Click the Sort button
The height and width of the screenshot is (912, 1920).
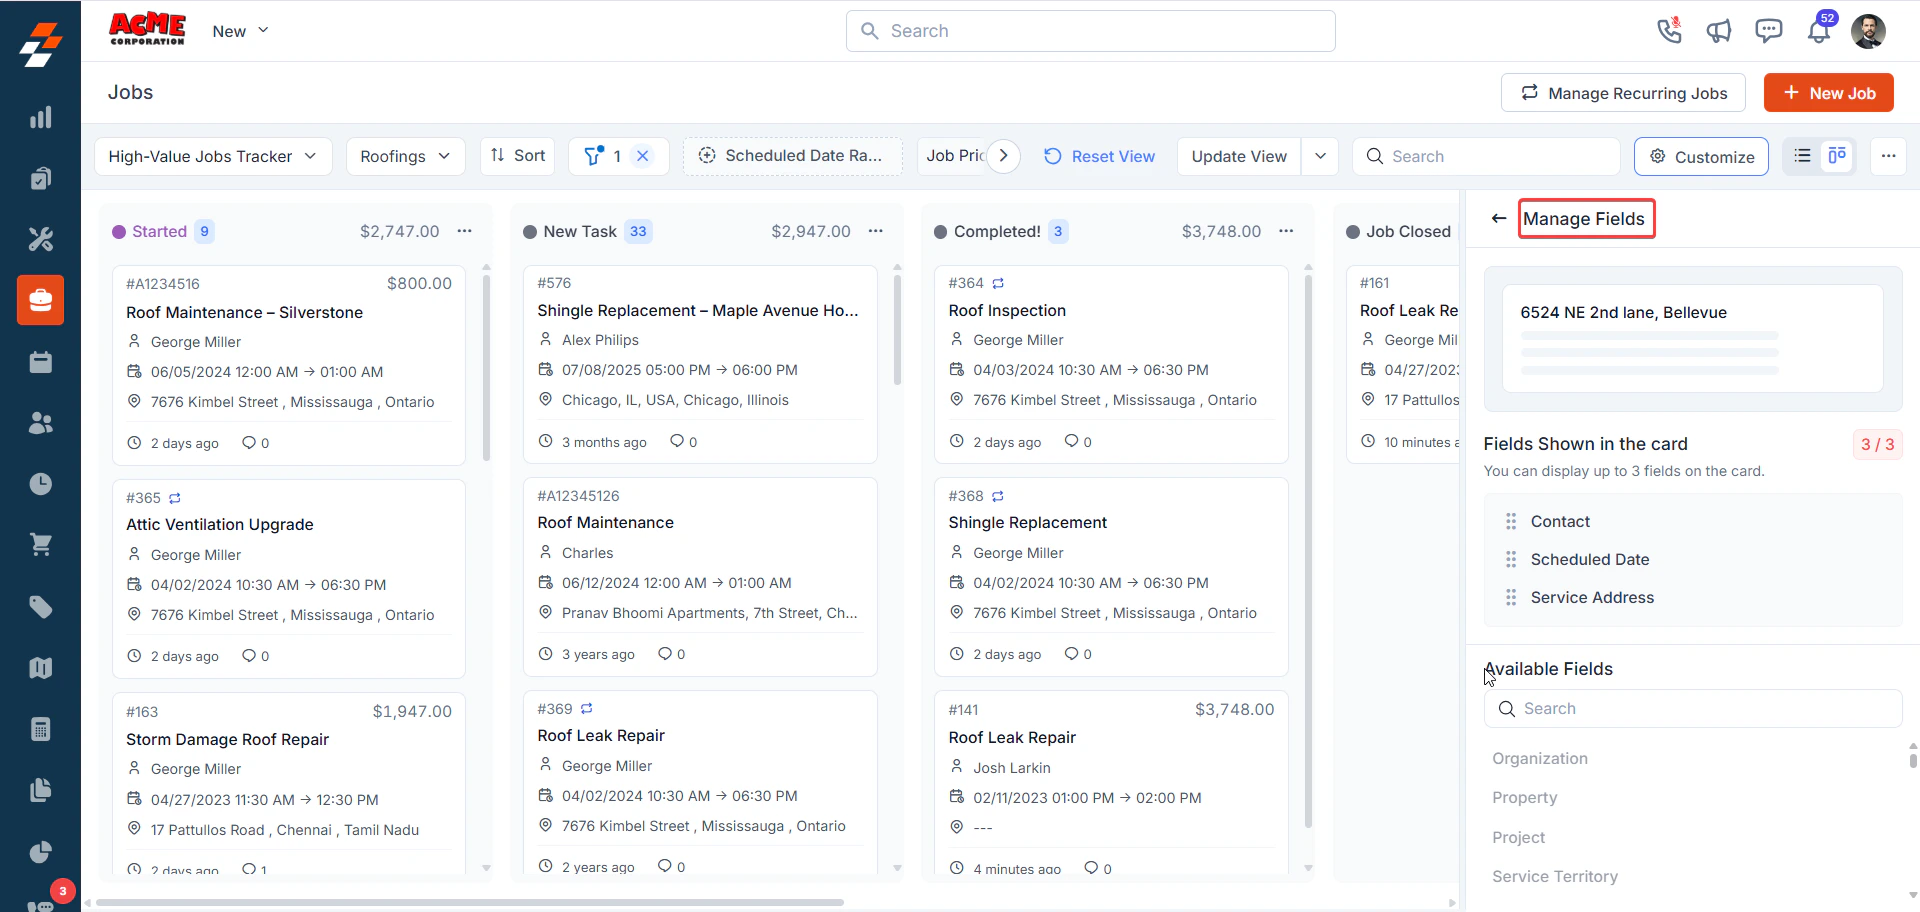pyautogui.click(x=518, y=156)
